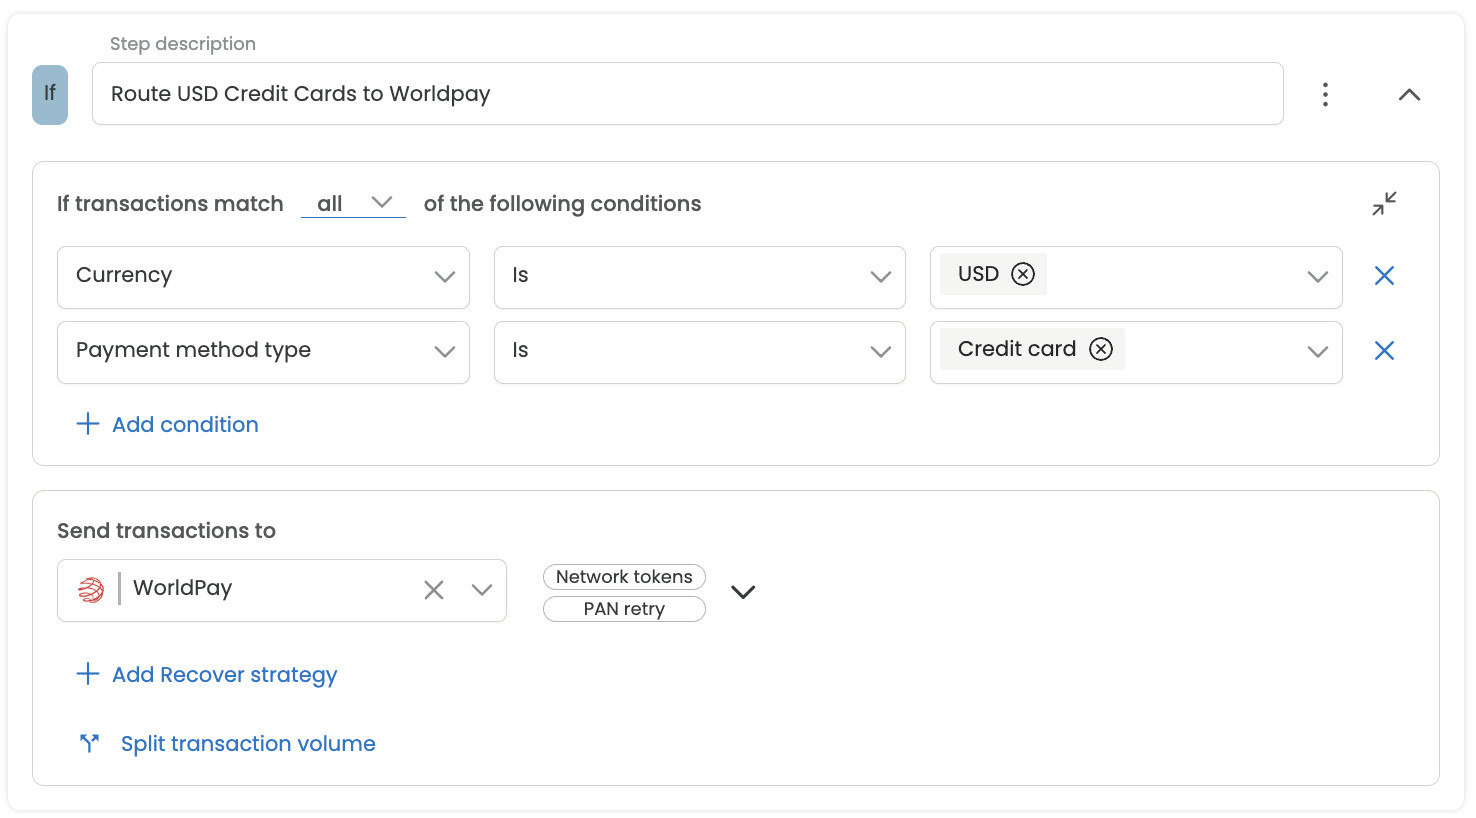This screenshot has height=818, width=1476.
Task: Collapse the step with the up chevron
Action: (1409, 94)
